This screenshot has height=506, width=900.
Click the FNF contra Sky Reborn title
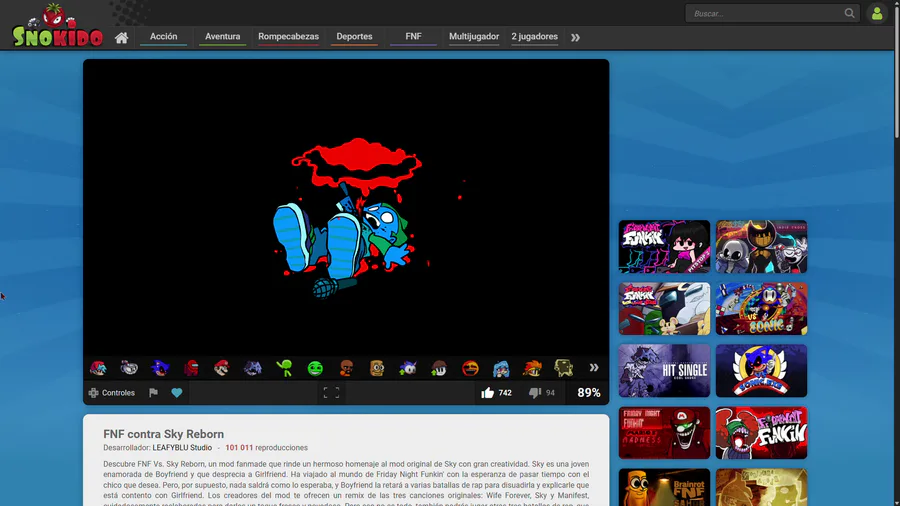(164, 434)
